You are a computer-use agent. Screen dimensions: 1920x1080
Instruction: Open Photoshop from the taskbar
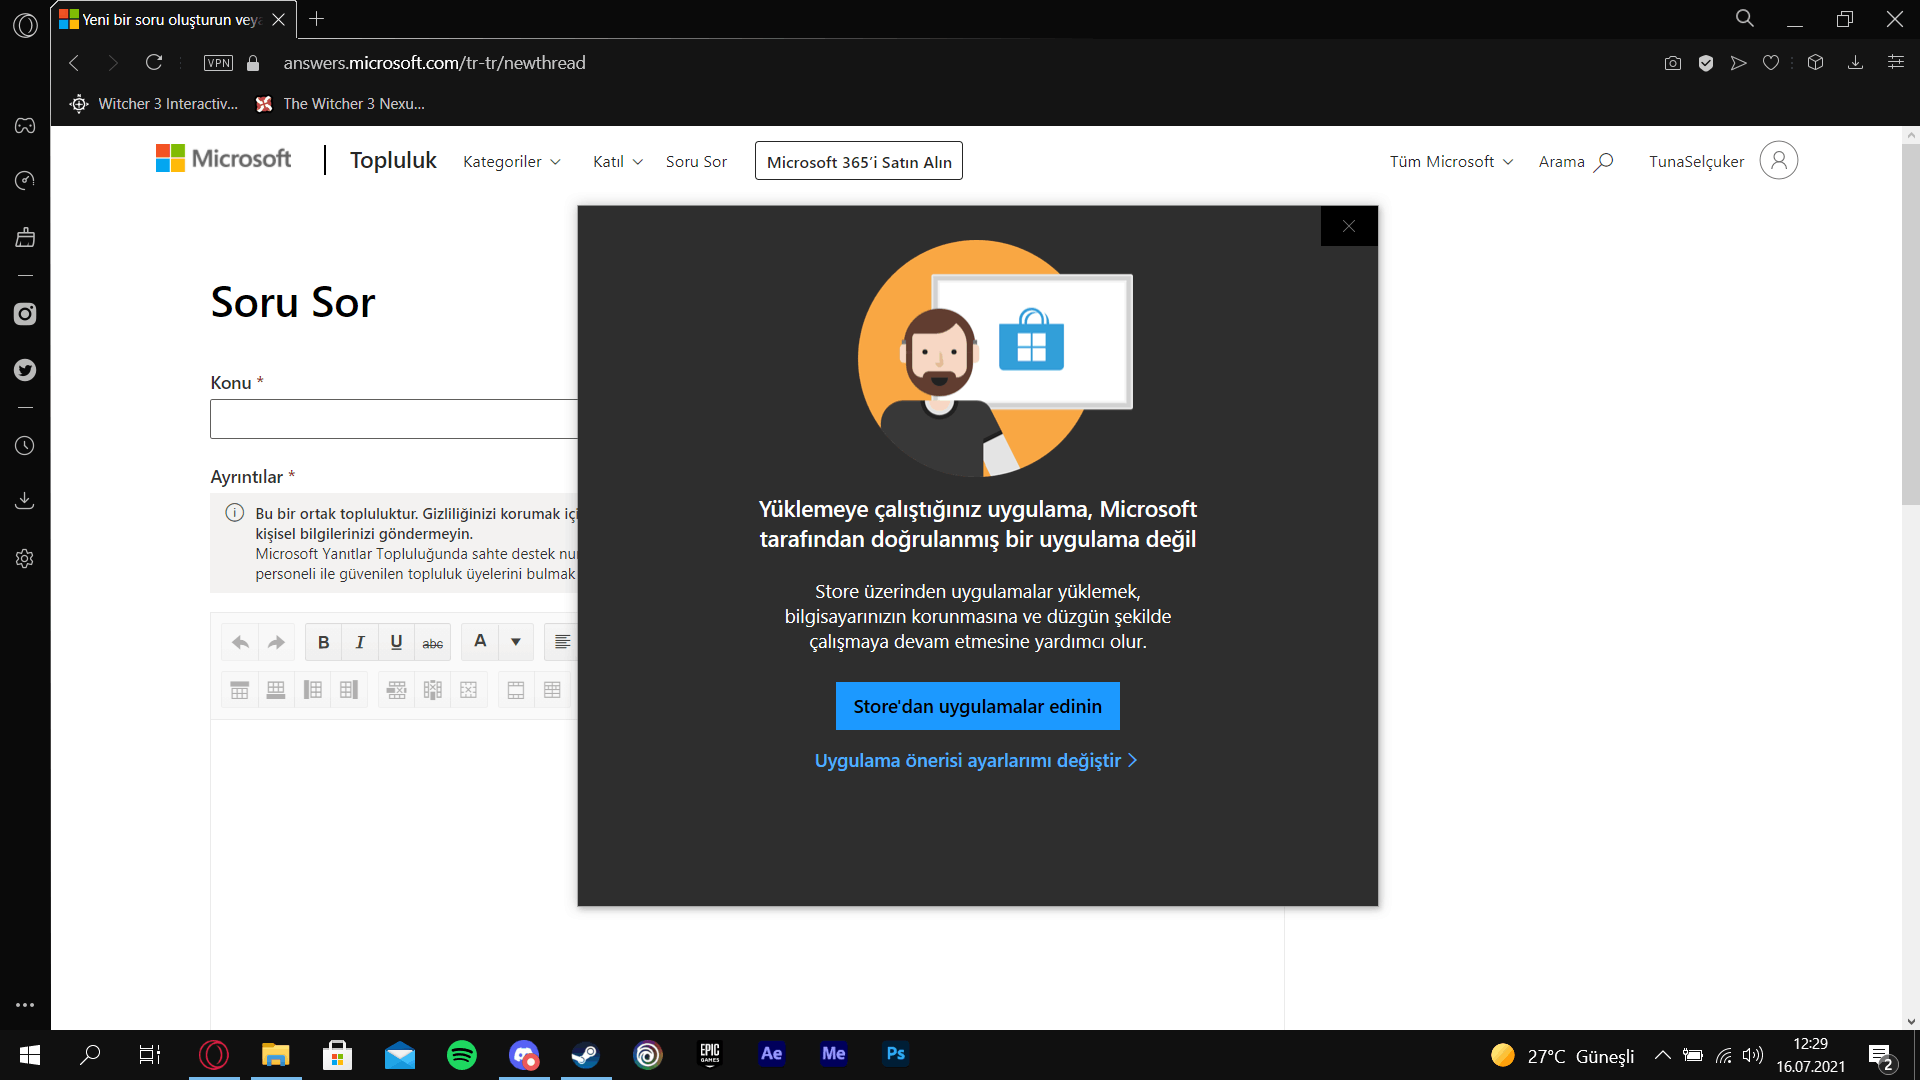(896, 1055)
